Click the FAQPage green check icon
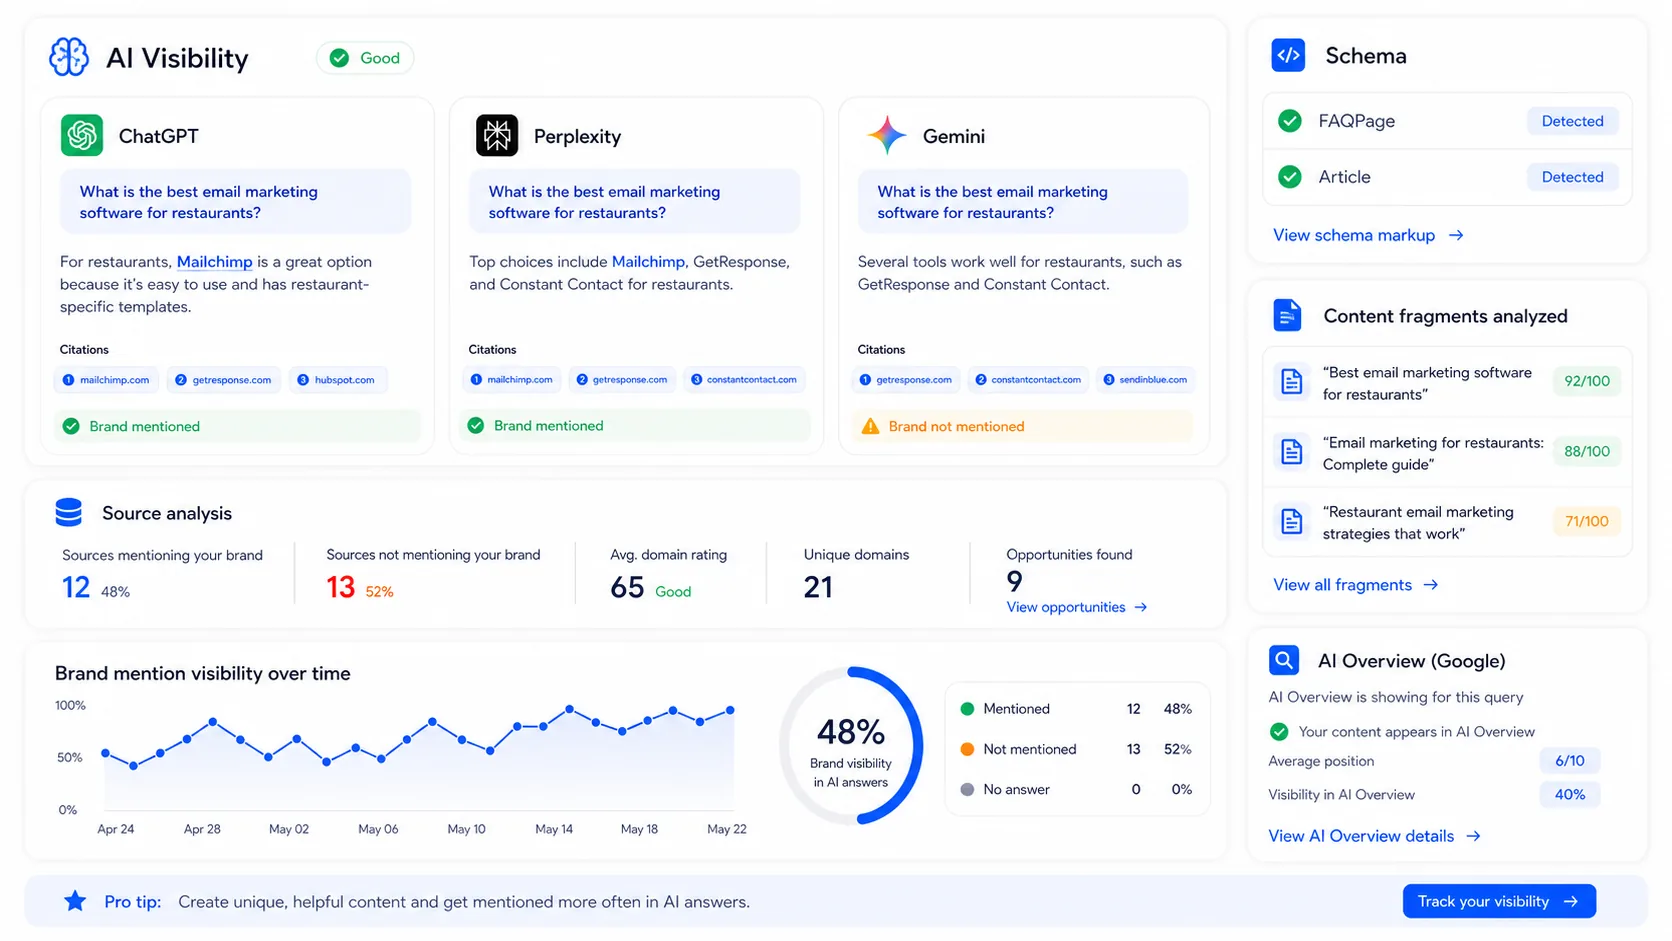This screenshot has height=941, width=1672. click(1290, 121)
